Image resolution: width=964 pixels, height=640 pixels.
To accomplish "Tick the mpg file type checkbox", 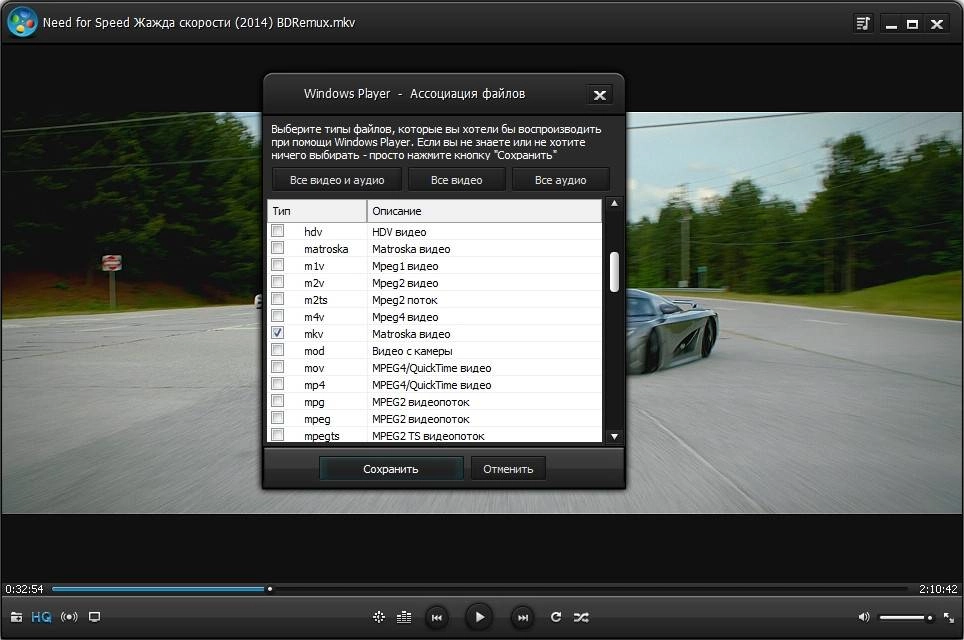I will (278, 401).
